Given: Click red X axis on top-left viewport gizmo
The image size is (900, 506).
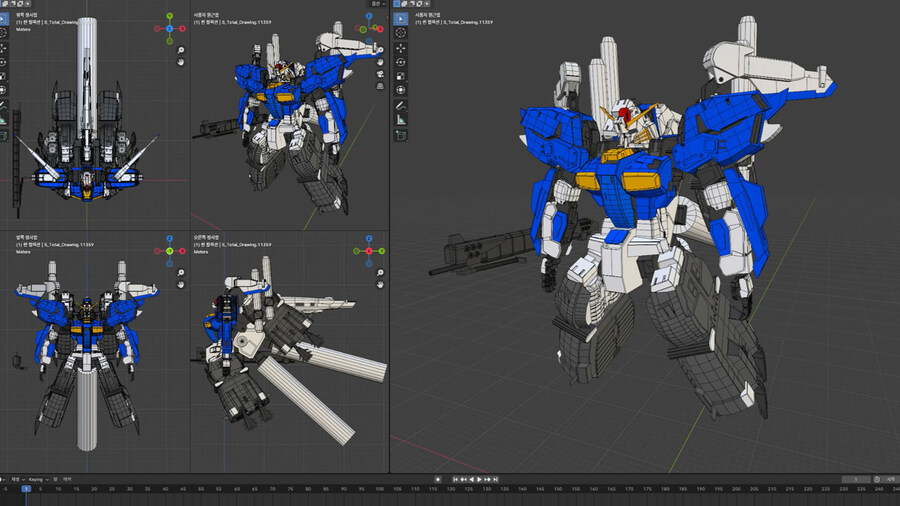Looking at the screenshot, I should tap(182, 28).
